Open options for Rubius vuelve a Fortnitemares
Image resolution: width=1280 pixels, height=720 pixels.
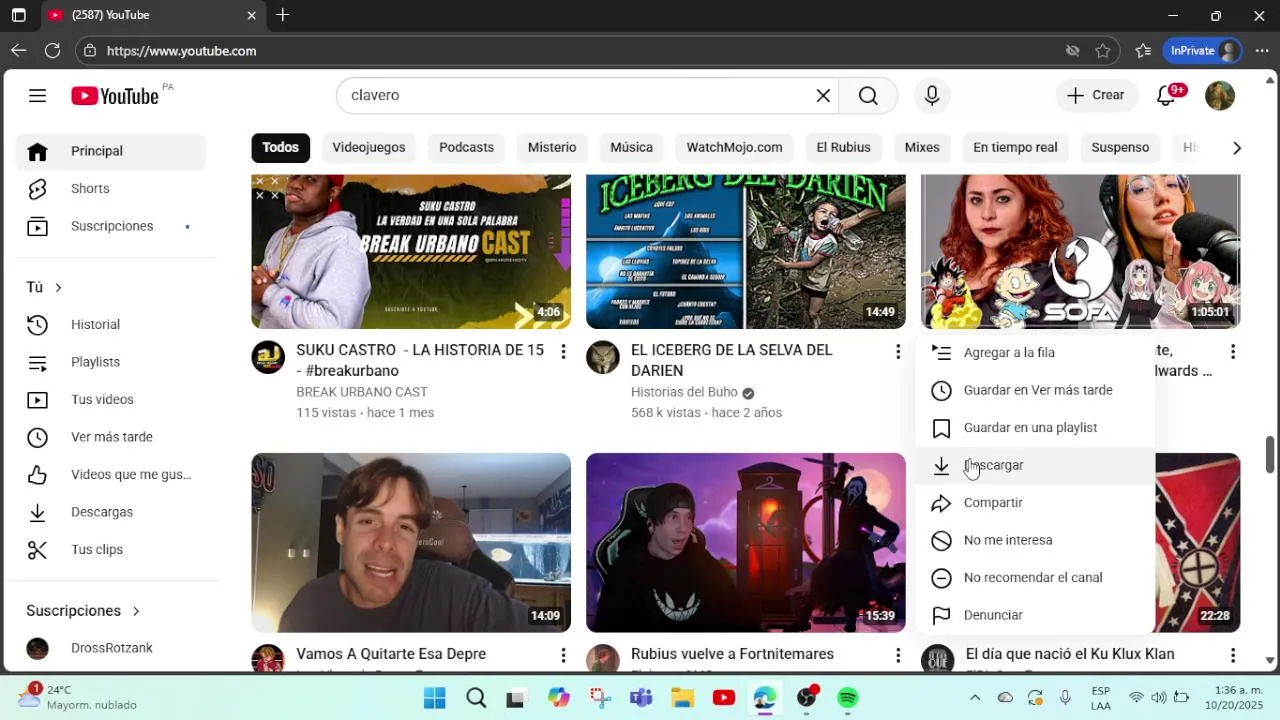(x=898, y=656)
